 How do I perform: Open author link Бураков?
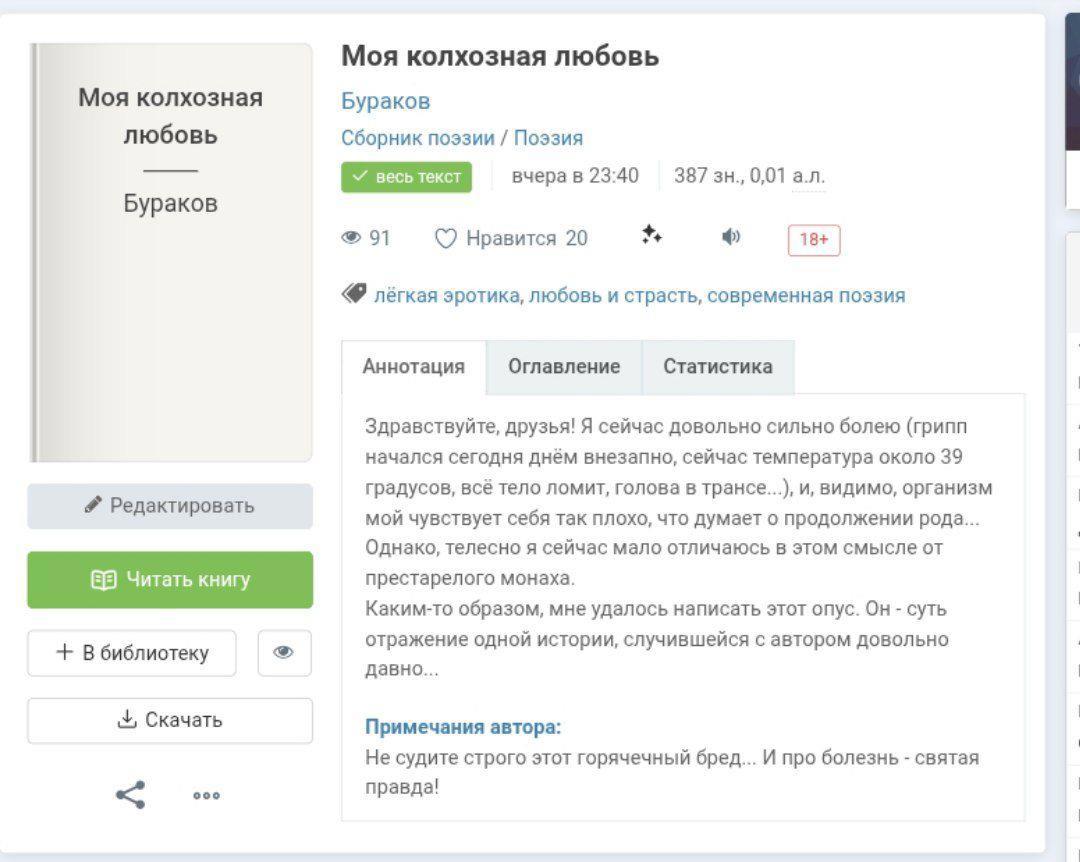386,101
